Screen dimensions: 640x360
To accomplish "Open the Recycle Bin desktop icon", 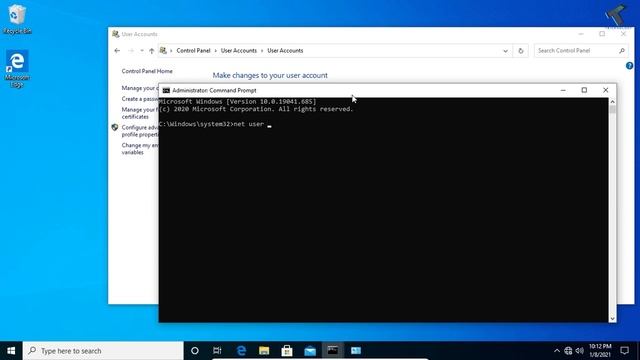I will pos(17,19).
